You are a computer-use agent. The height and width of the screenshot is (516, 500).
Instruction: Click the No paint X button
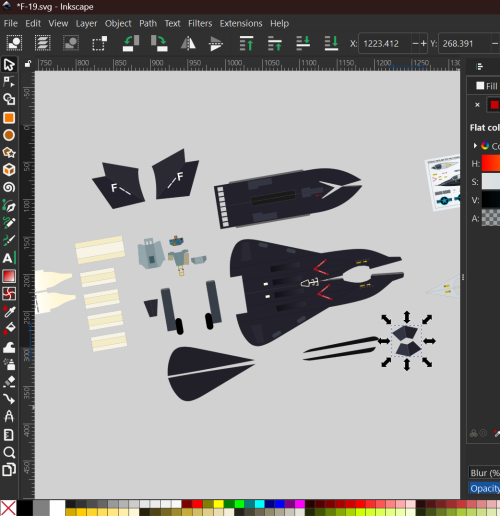(477, 105)
